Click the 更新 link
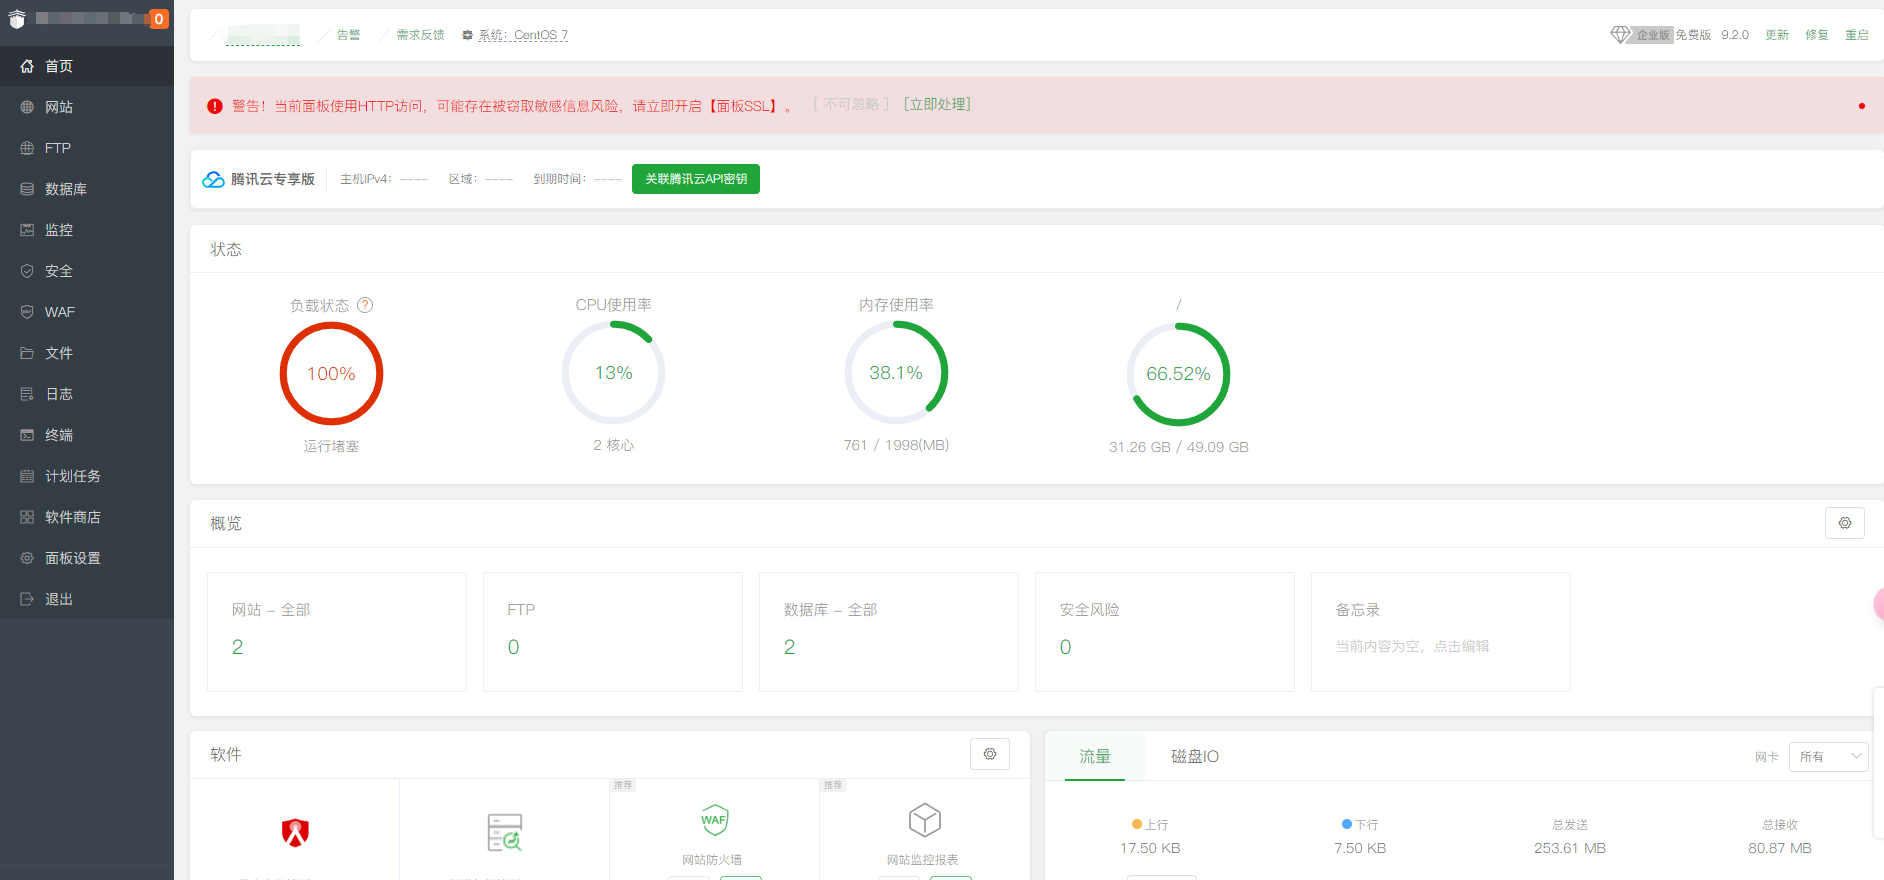The height and width of the screenshot is (880, 1884). coord(1777,35)
